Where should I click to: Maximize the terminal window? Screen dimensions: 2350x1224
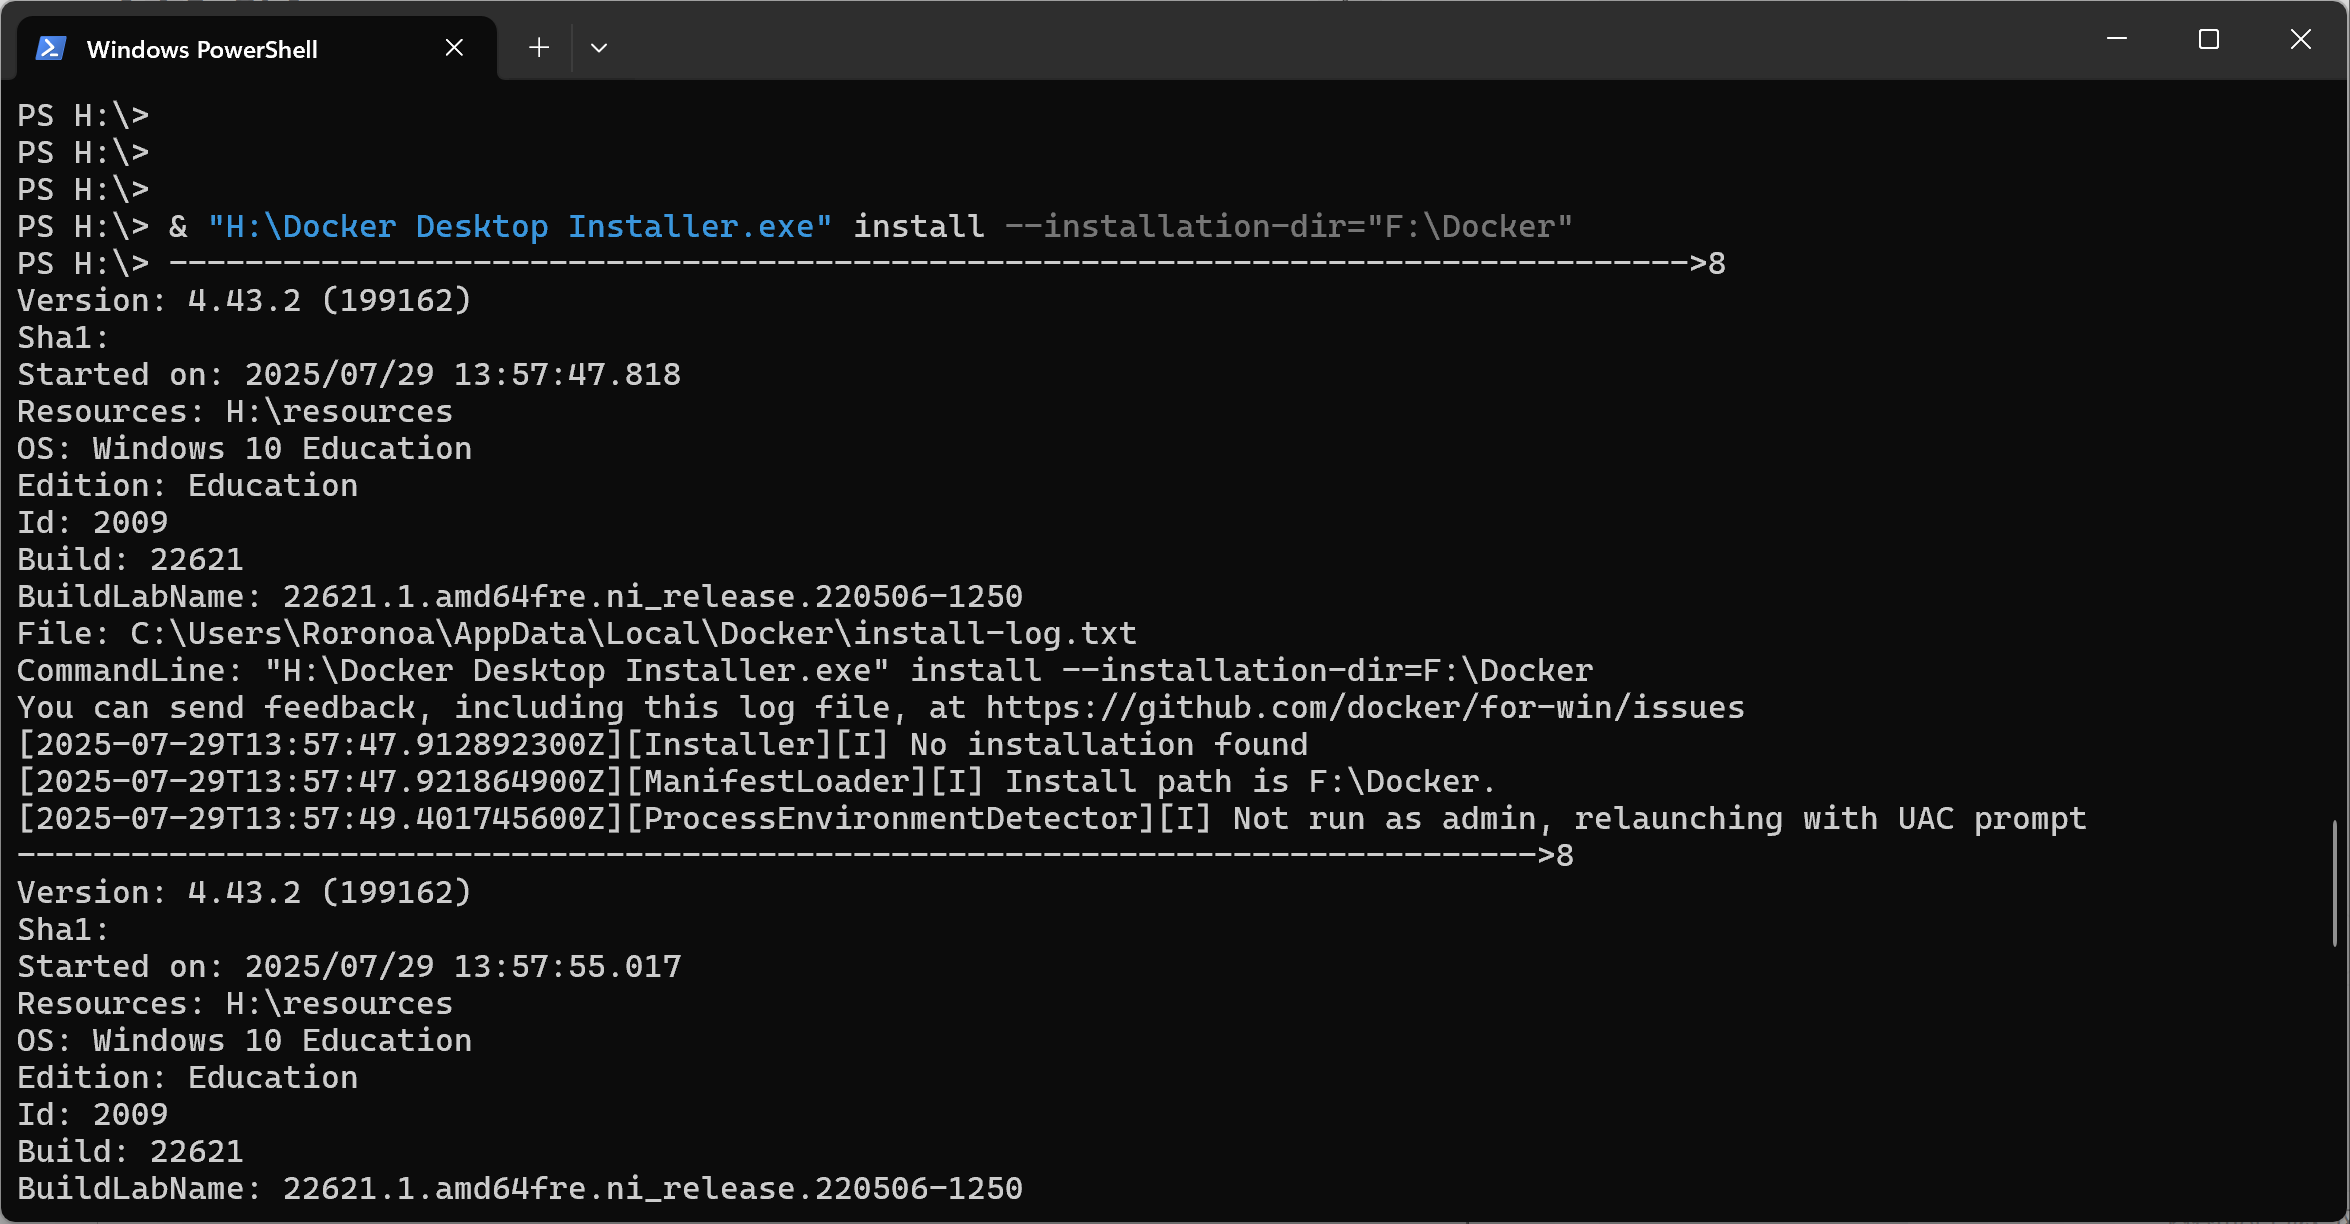coord(2209,39)
